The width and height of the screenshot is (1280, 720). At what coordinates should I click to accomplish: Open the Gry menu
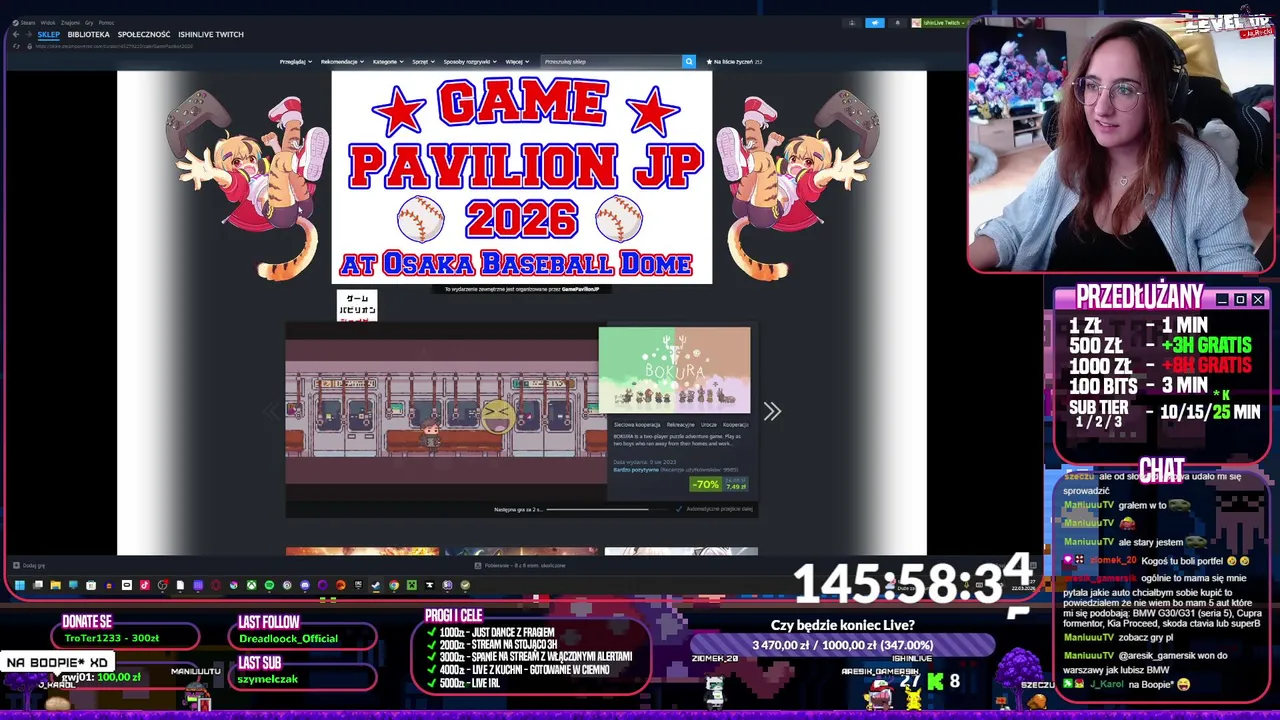point(89,22)
